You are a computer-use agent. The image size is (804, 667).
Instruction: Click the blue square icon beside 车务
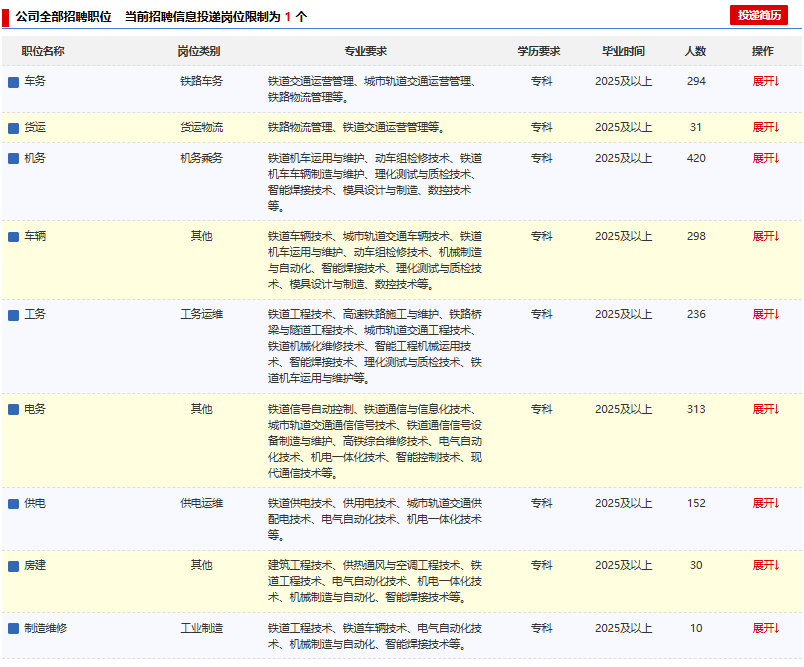coord(13,82)
